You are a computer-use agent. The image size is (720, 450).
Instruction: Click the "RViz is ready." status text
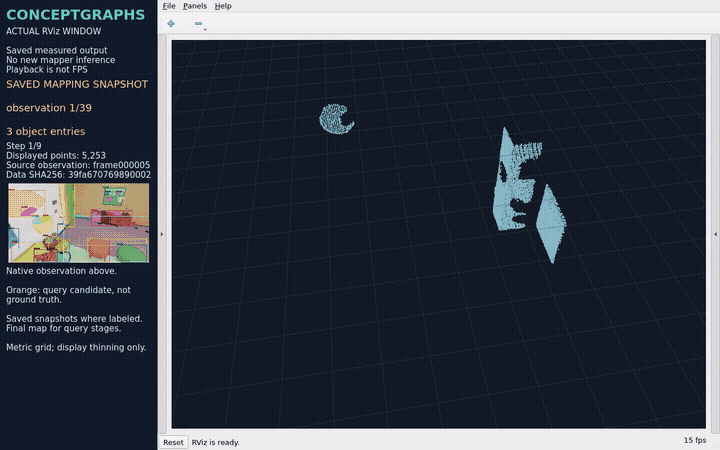215,442
